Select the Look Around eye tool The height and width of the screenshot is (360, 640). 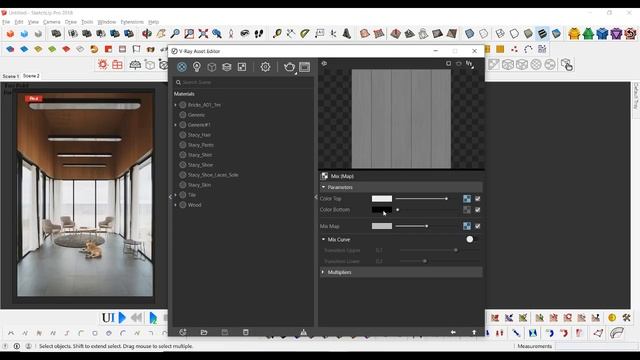click(x=245, y=33)
